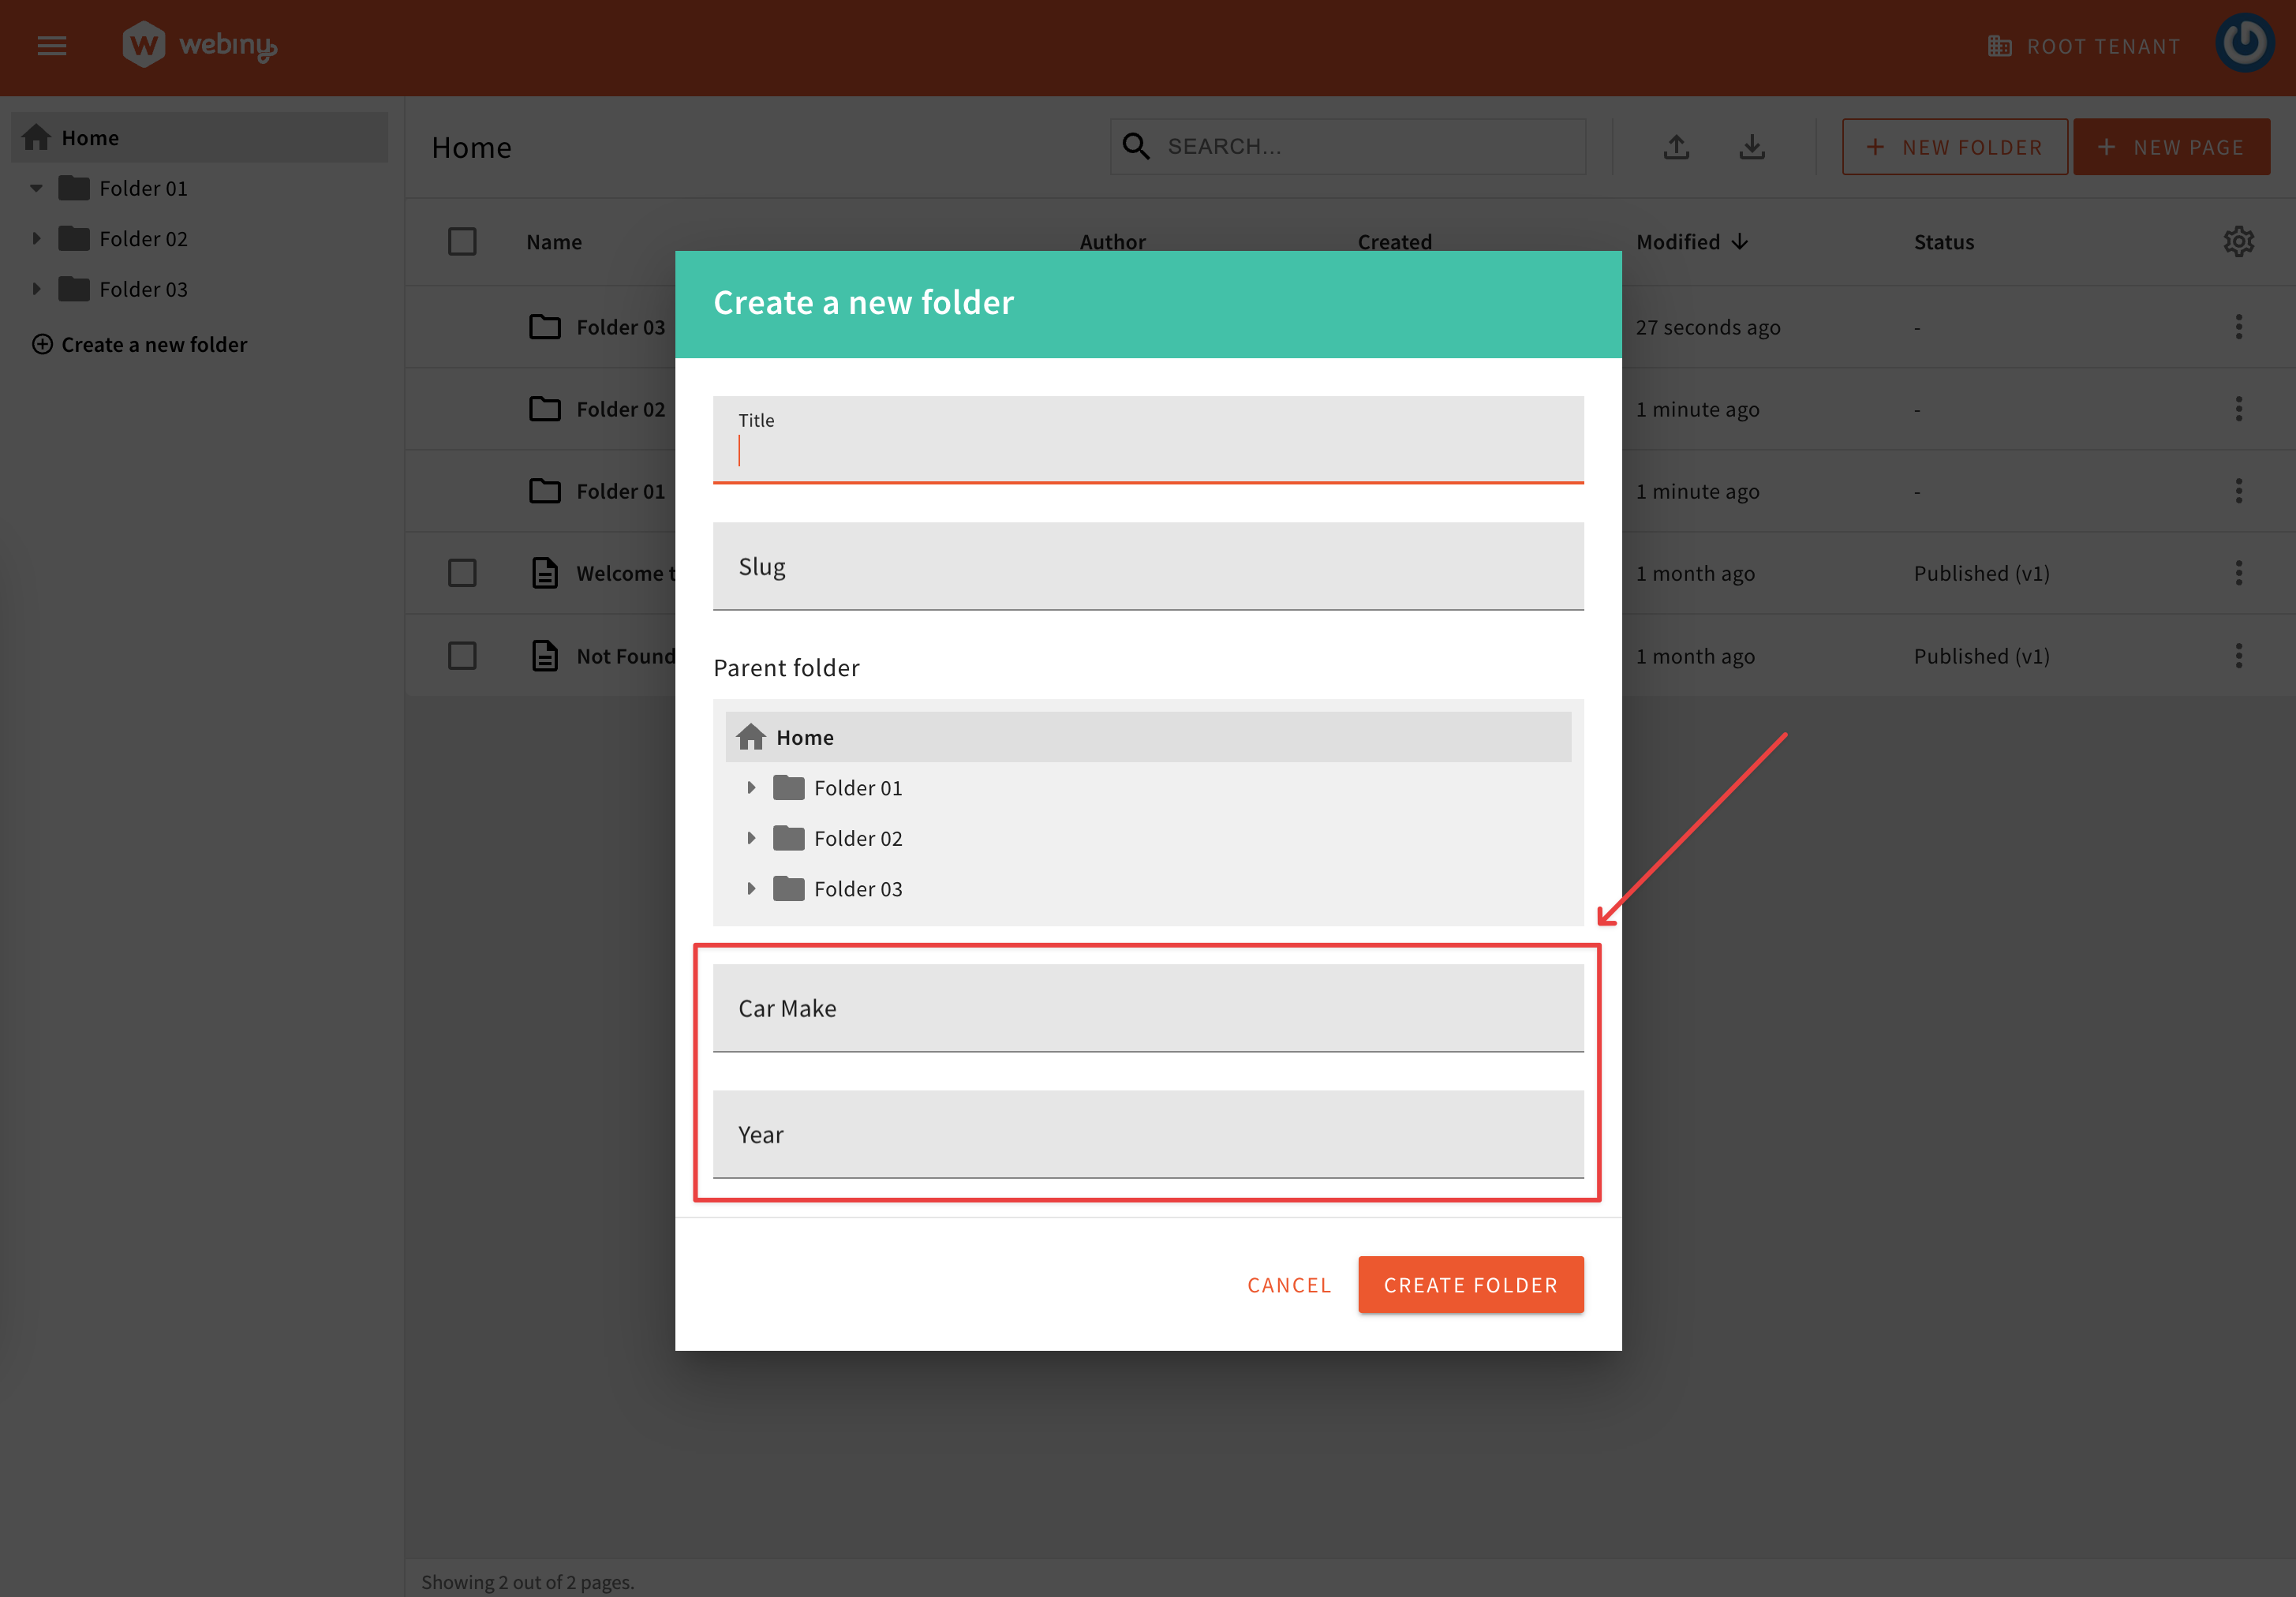Screen dimensions: 2296x1597
Task: Click the Create a new folder plus icon
Action: (x=42, y=344)
